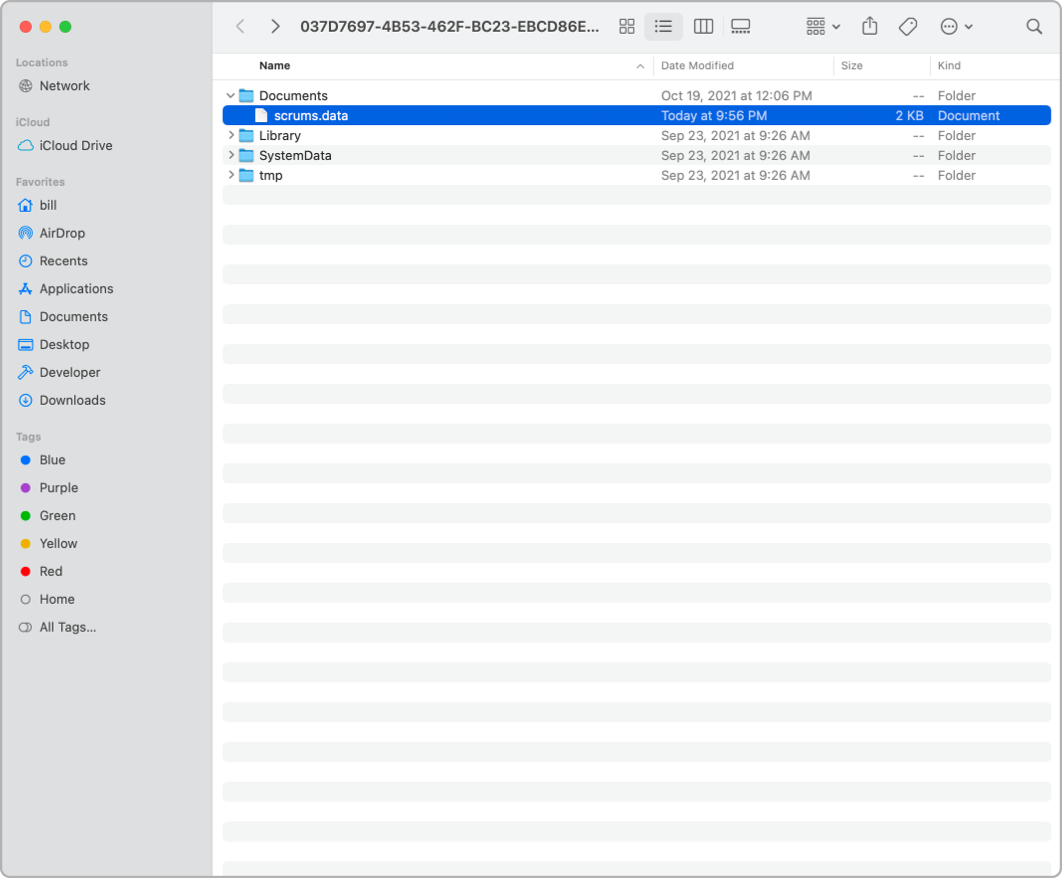Open the Finder search magnifier
This screenshot has height=878, width=1062.
(x=1034, y=27)
